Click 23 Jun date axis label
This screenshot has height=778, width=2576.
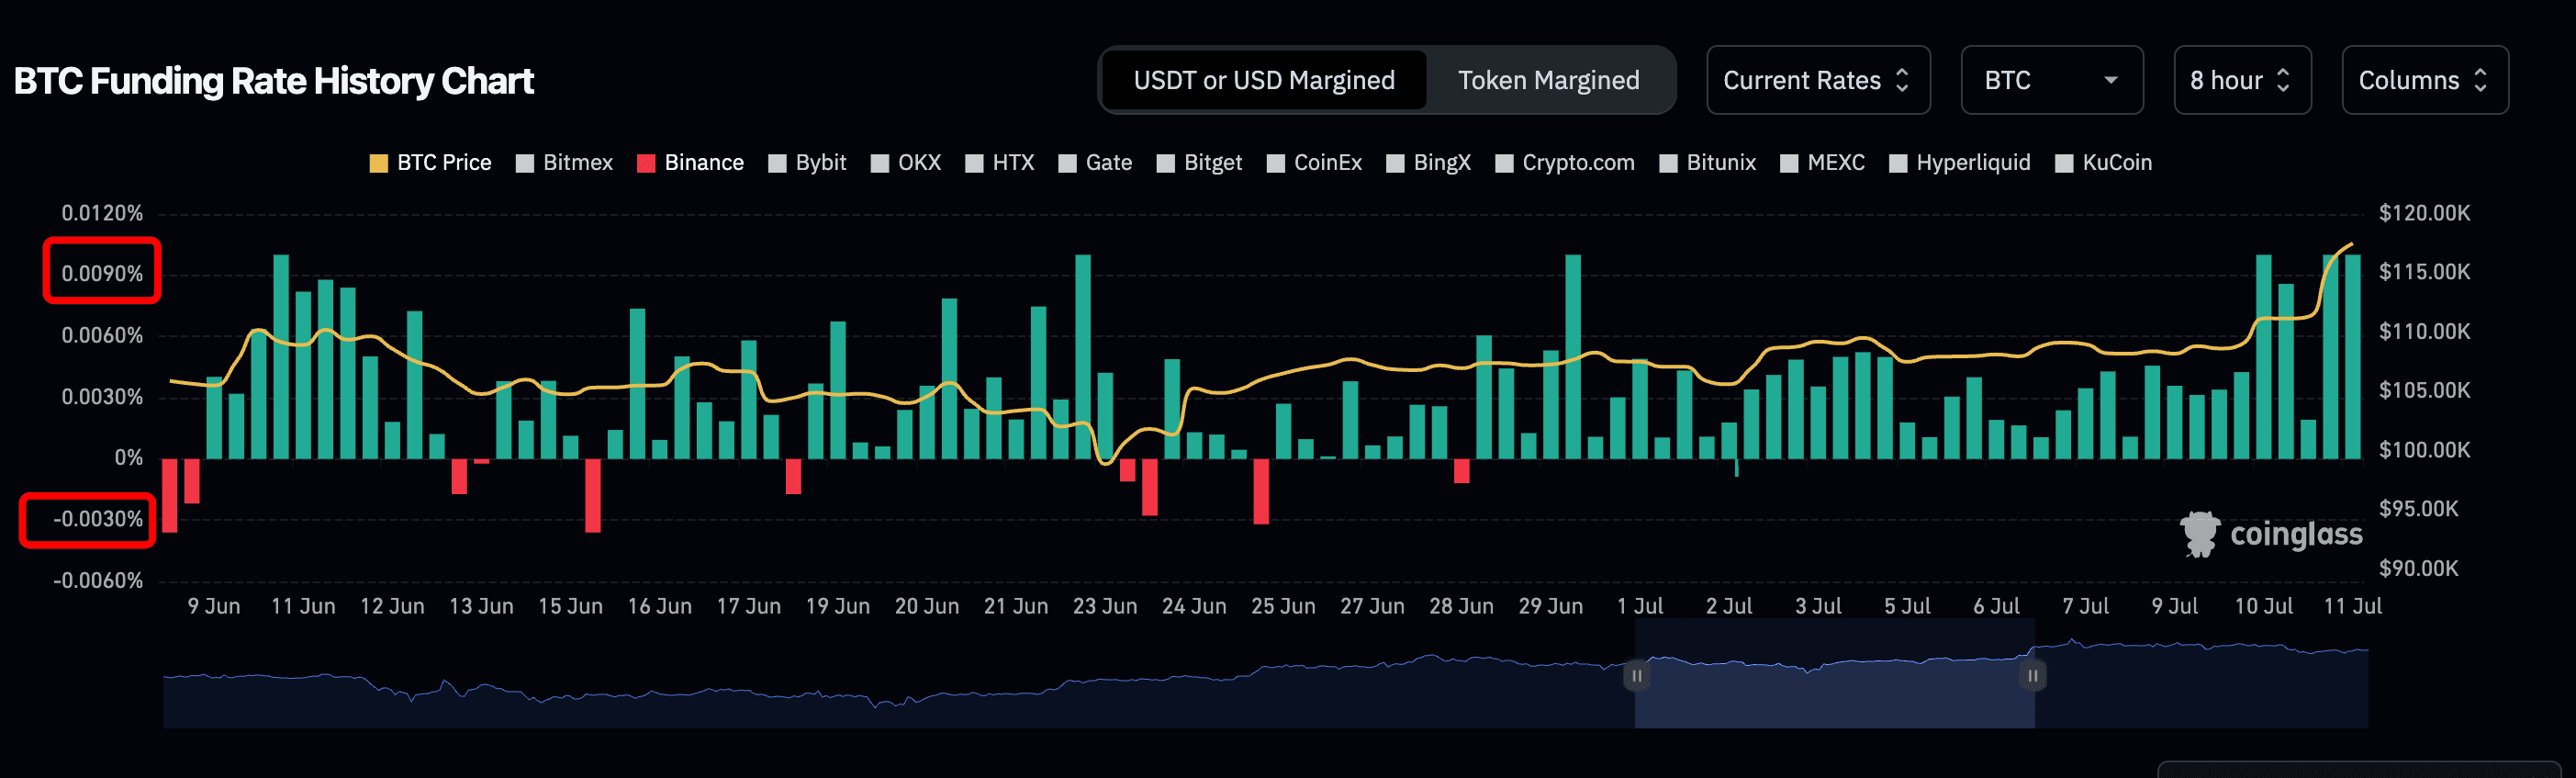coord(1105,606)
